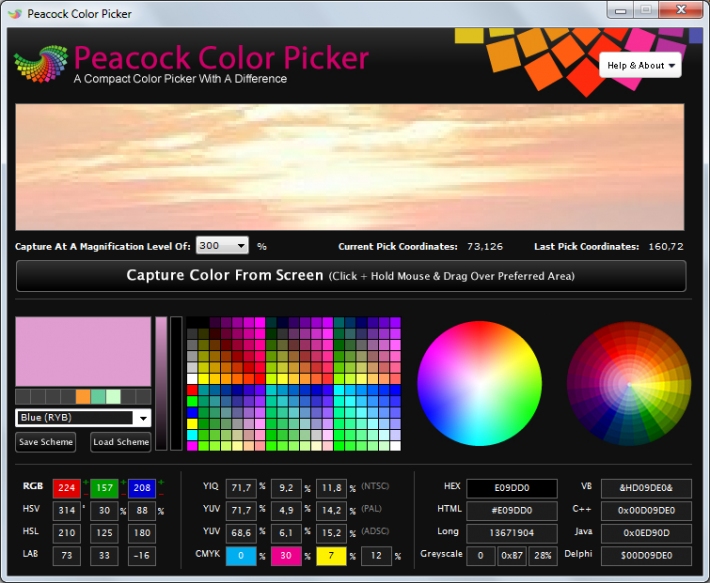Select the pale green scheme swatch under preview
The height and width of the screenshot is (583, 710).
point(113,397)
